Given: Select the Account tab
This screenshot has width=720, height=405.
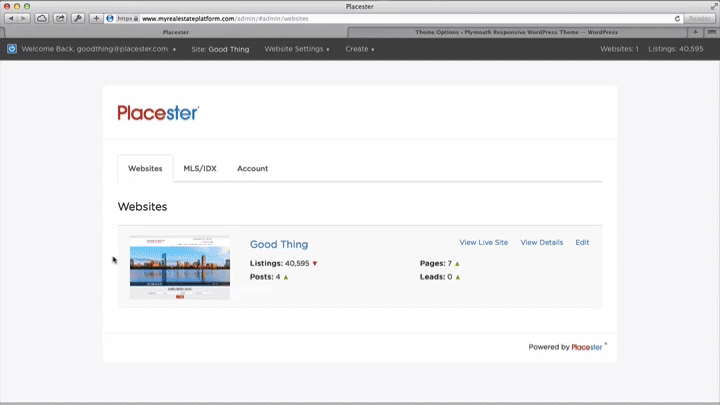Looking at the screenshot, I should pyautogui.click(x=253, y=169).
